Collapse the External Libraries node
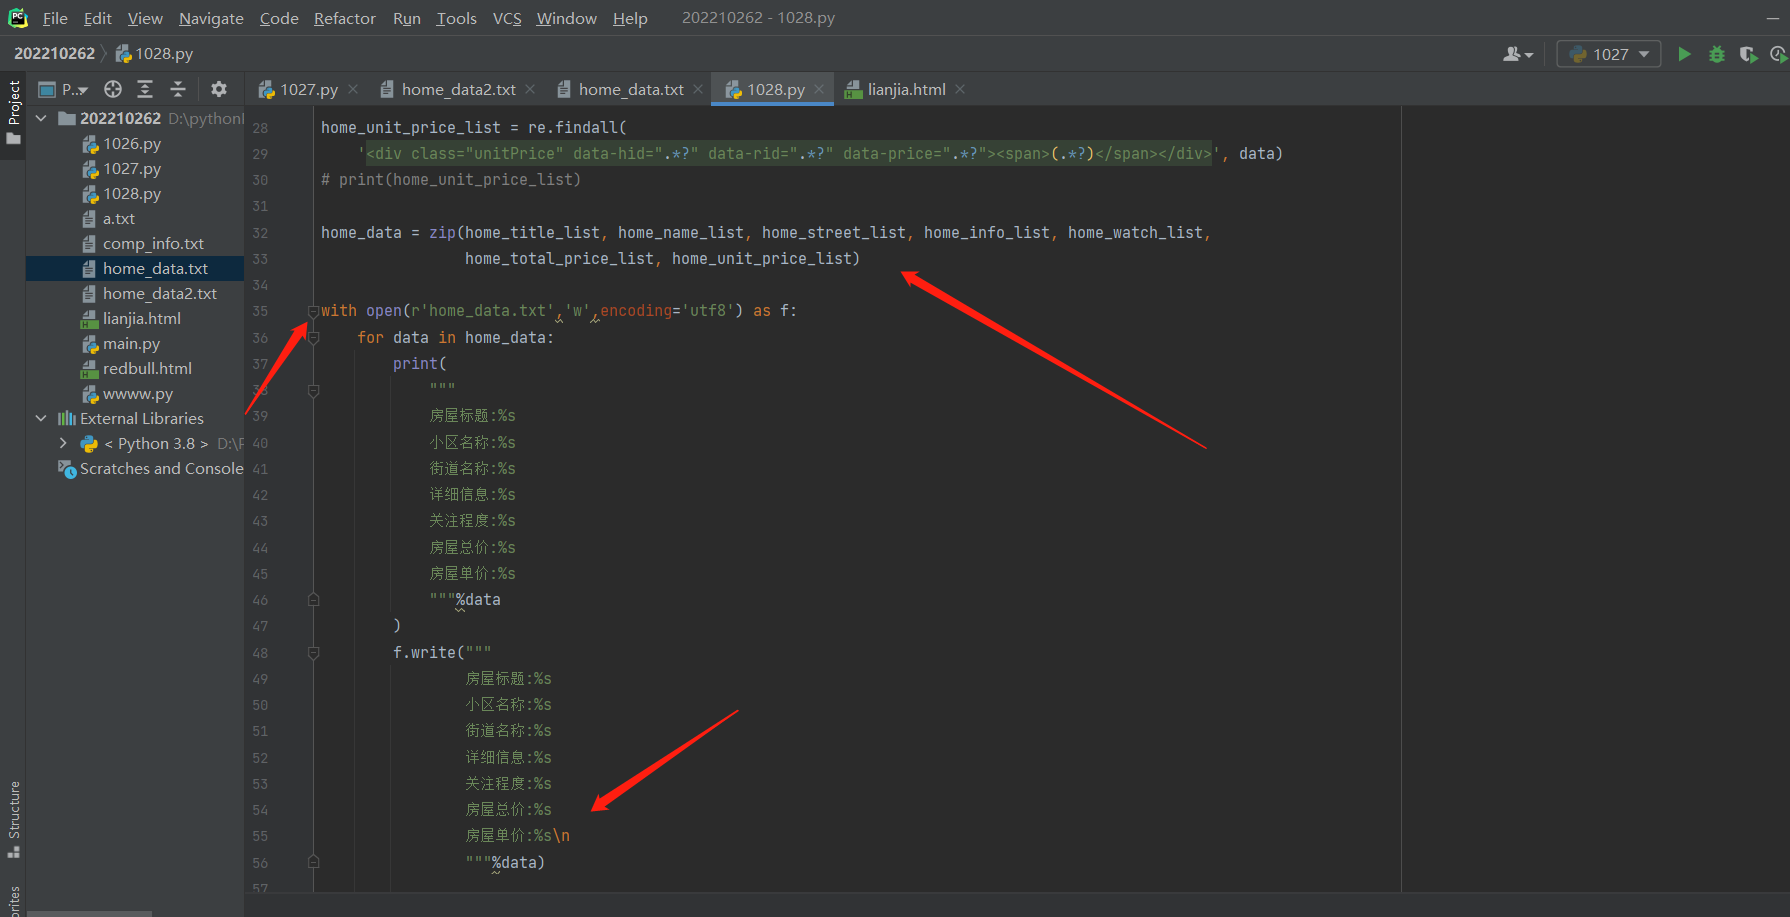Screen dimensions: 1790x917 (41, 418)
